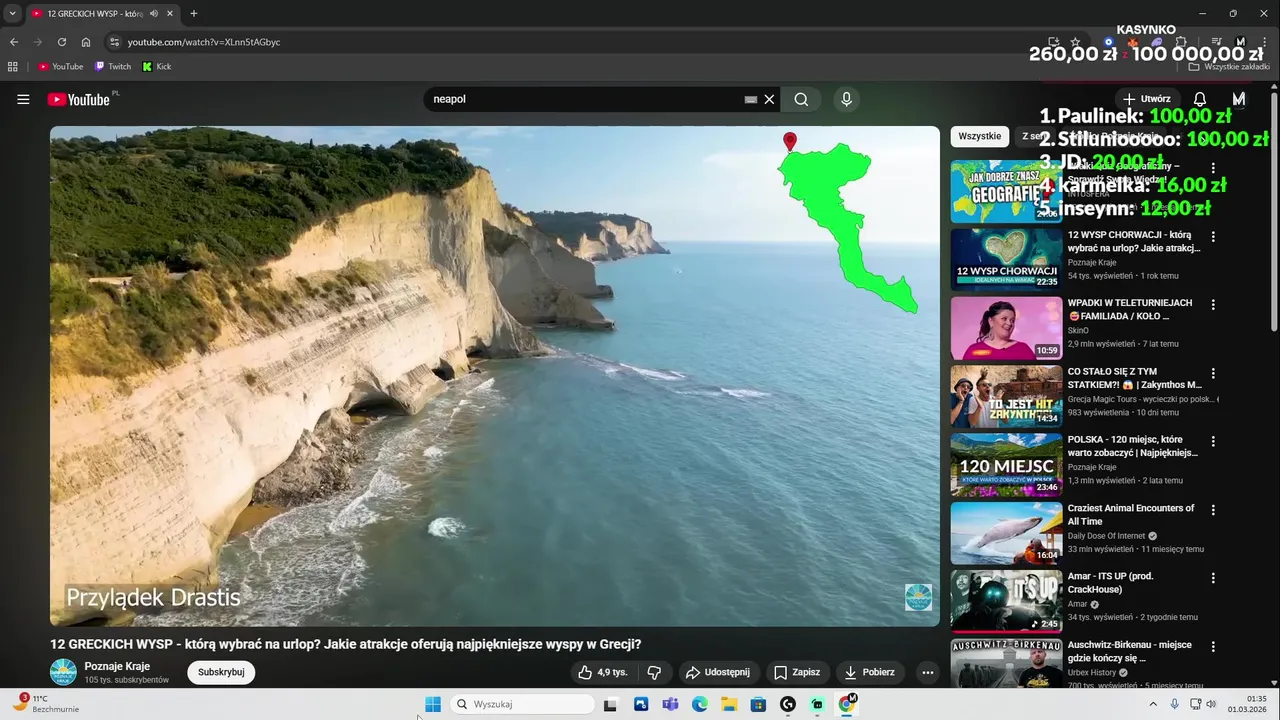The height and width of the screenshot is (720, 1280).
Task: Open 12 WYSP CHORWACJI video title link
Action: [1134, 241]
